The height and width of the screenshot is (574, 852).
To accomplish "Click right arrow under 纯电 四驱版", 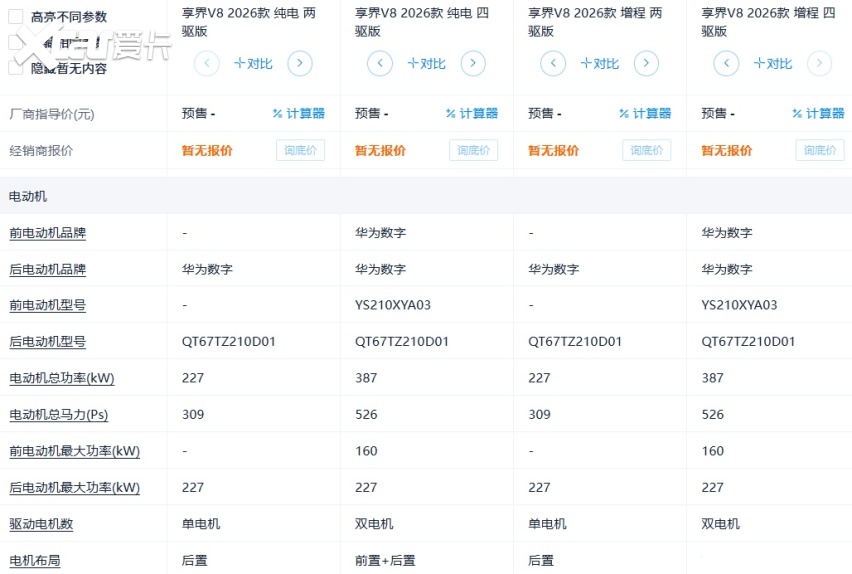I will [x=473, y=63].
